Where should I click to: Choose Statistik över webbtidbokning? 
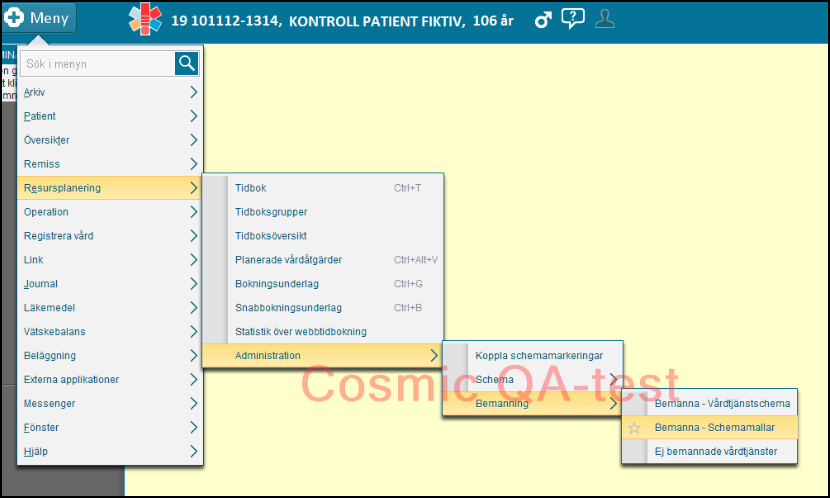300,332
